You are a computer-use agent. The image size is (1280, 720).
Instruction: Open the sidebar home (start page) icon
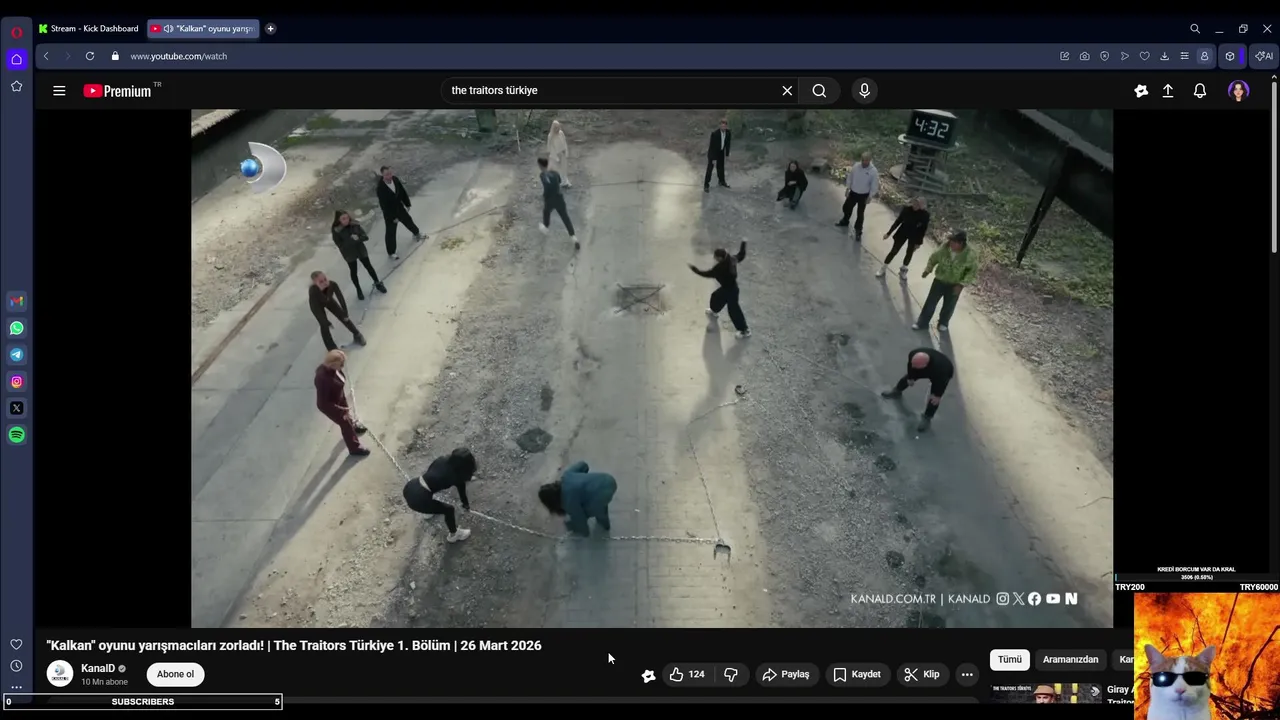pyautogui.click(x=16, y=59)
